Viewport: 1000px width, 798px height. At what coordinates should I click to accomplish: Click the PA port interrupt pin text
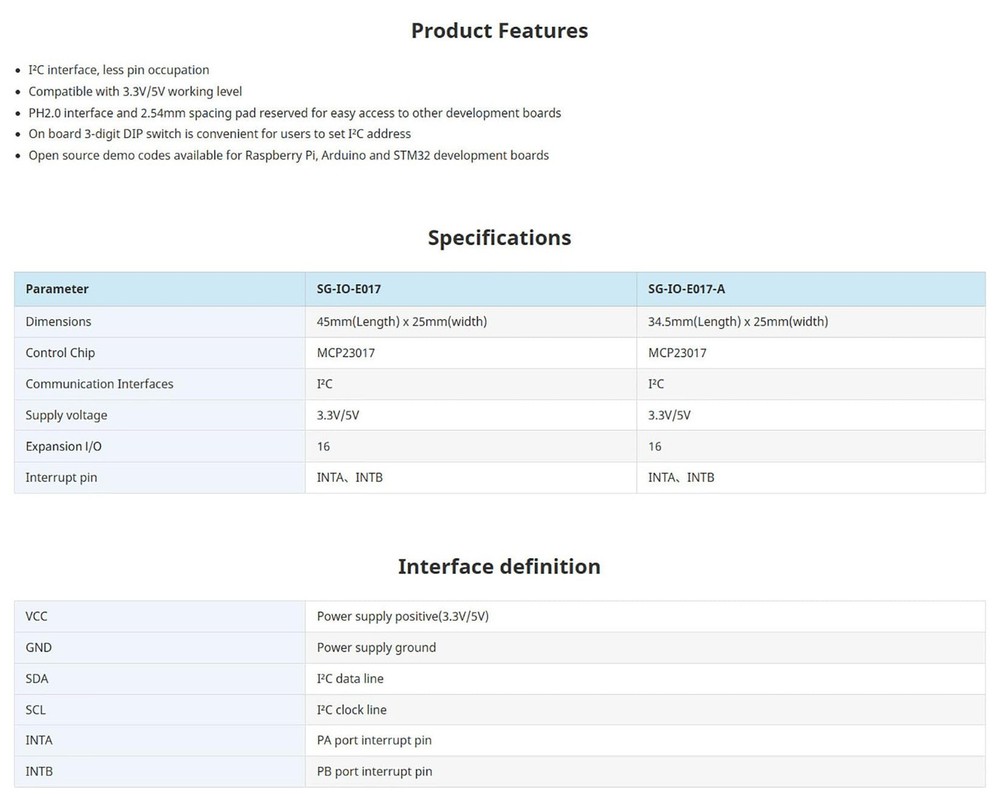tap(374, 740)
